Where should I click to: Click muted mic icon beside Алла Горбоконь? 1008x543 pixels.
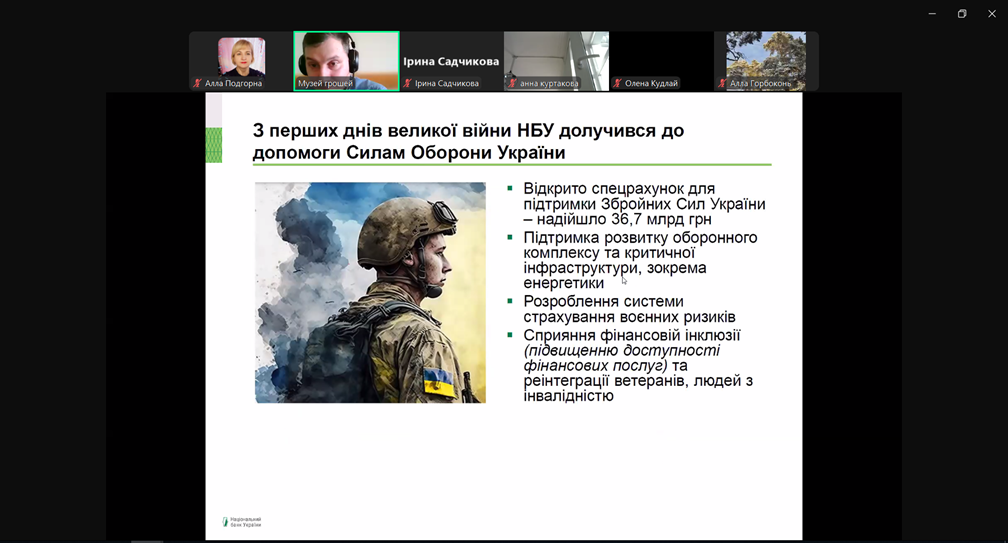pyautogui.click(x=722, y=84)
